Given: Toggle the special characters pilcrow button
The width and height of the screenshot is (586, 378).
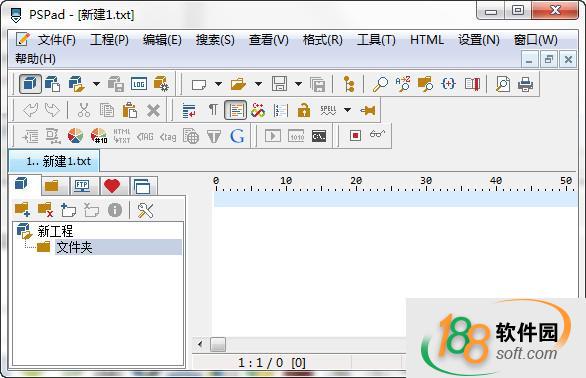Looking at the screenshot, I should [x=213, y=110].
